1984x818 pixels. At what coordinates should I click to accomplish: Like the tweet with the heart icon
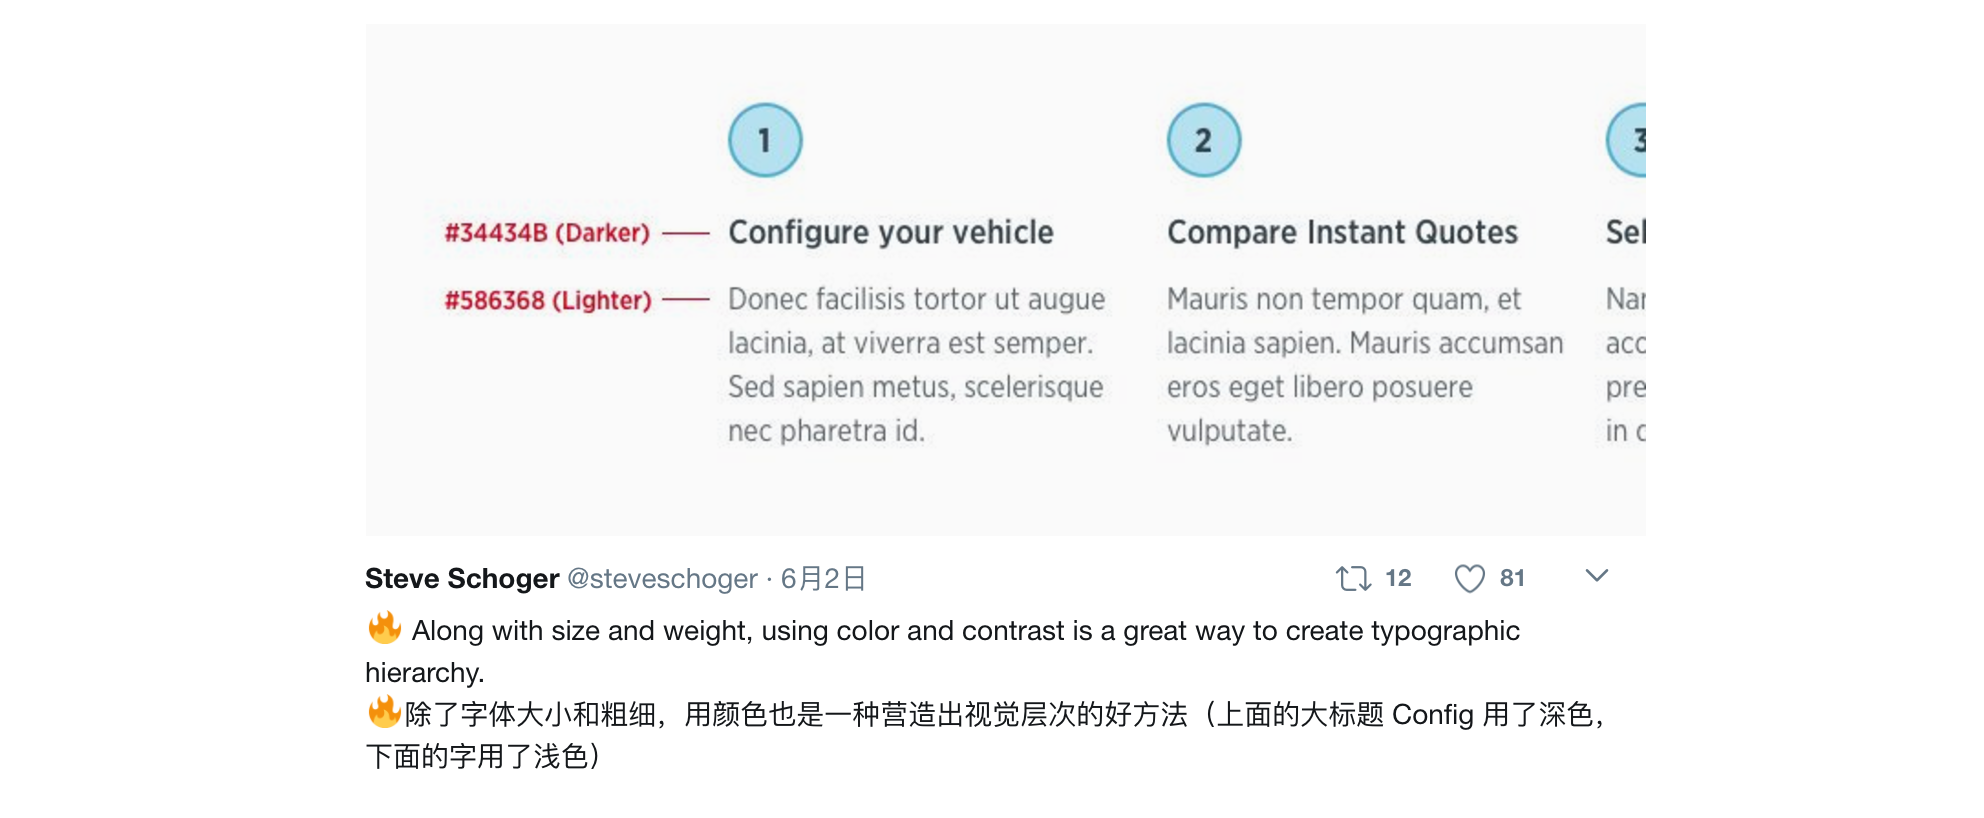tap(1469, 578)
